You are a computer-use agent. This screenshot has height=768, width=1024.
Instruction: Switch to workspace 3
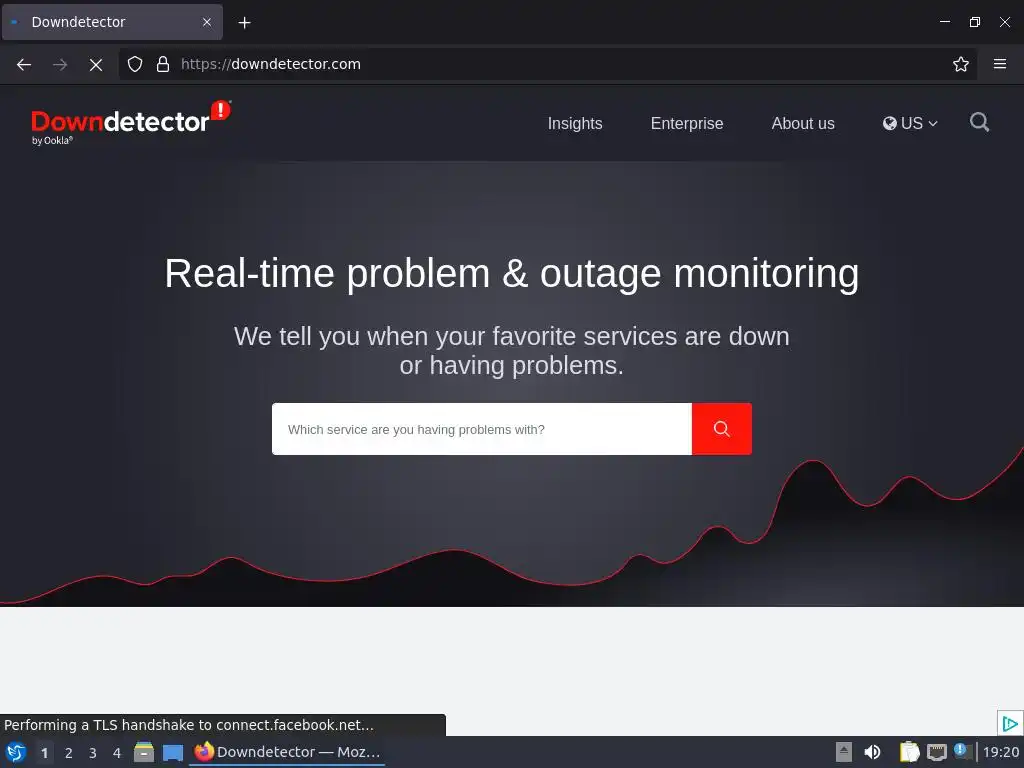point(93,753)
